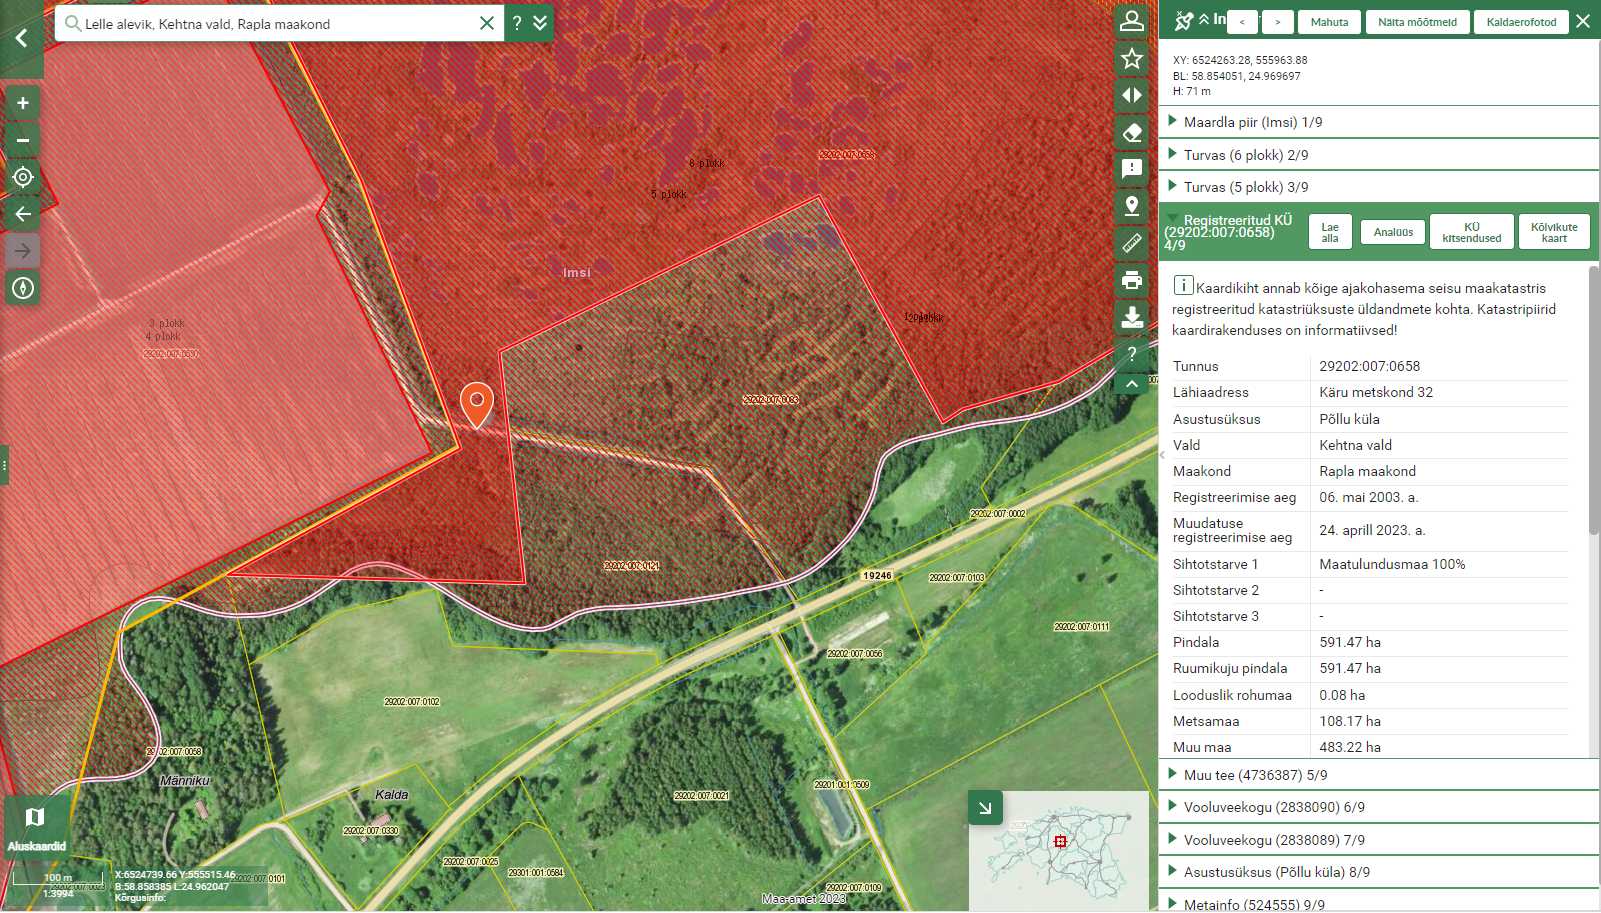Click the Näita mõõtmeid button
Viewport: 1601px width, 913px height.
tap(1417, 22)
